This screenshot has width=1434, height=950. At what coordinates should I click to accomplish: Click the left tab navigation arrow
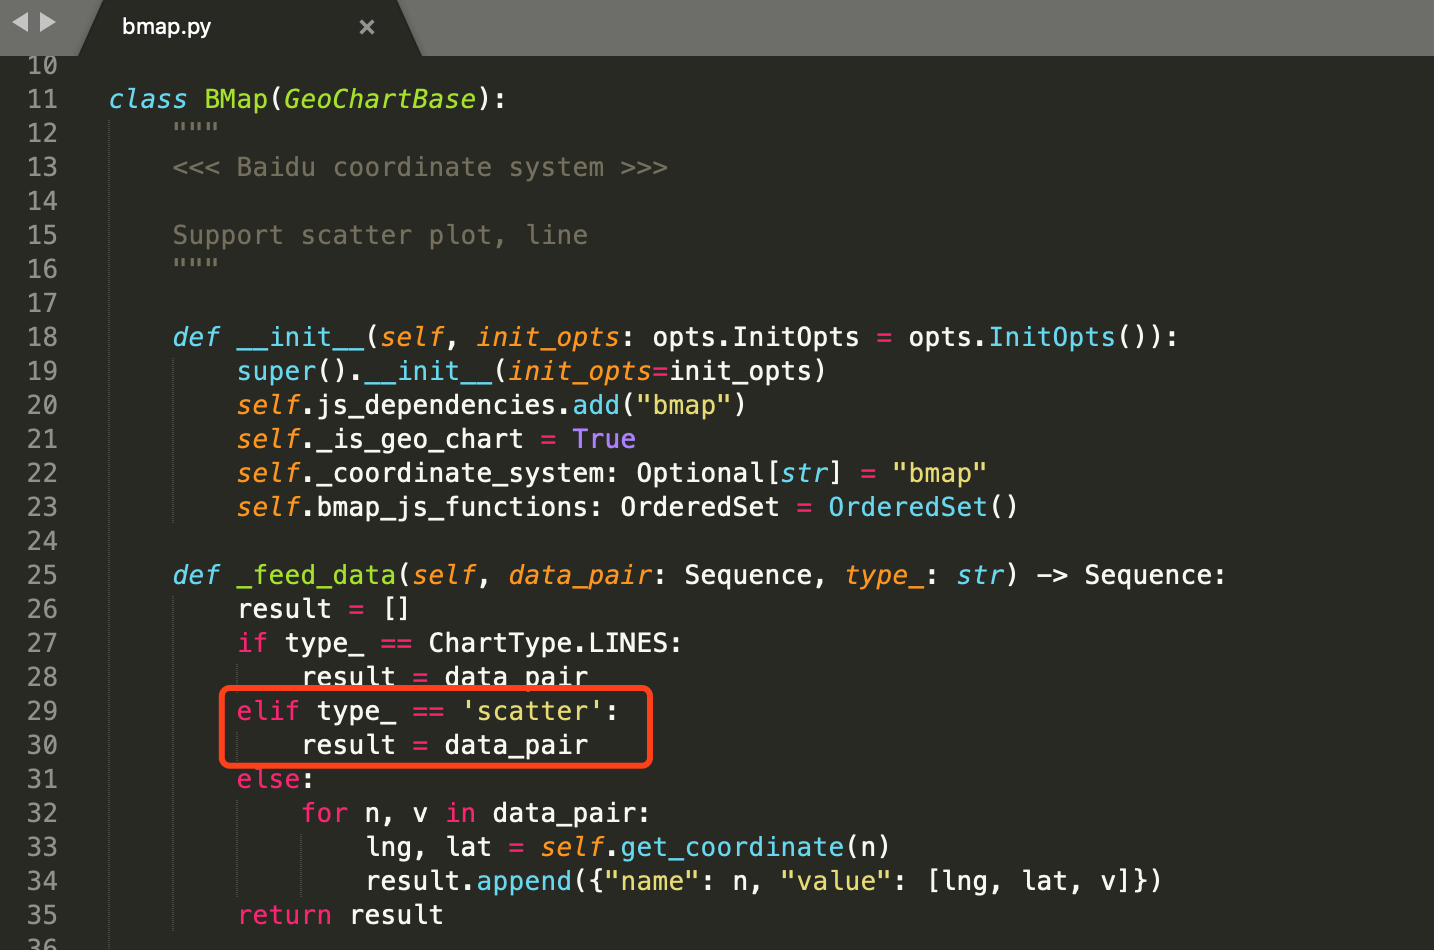pyautogui.click(x=20, y=21)
